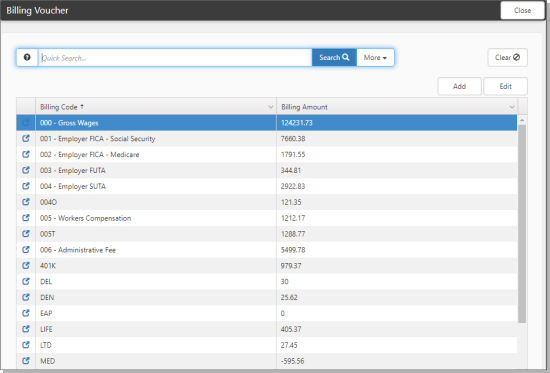550x373 pixels.
Task: Select the 004 - Employer SUTA row
Action: tap(267, 186)
